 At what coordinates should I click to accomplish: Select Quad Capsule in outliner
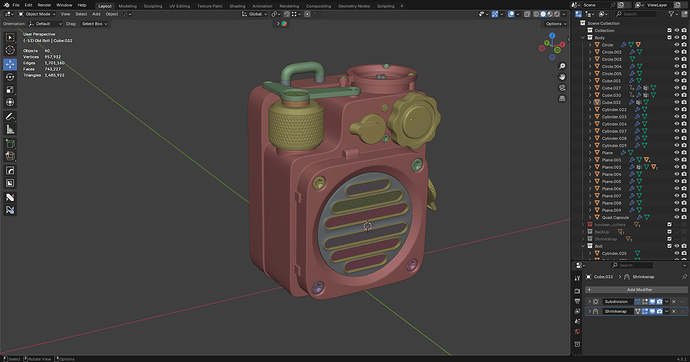coord(615,217)
